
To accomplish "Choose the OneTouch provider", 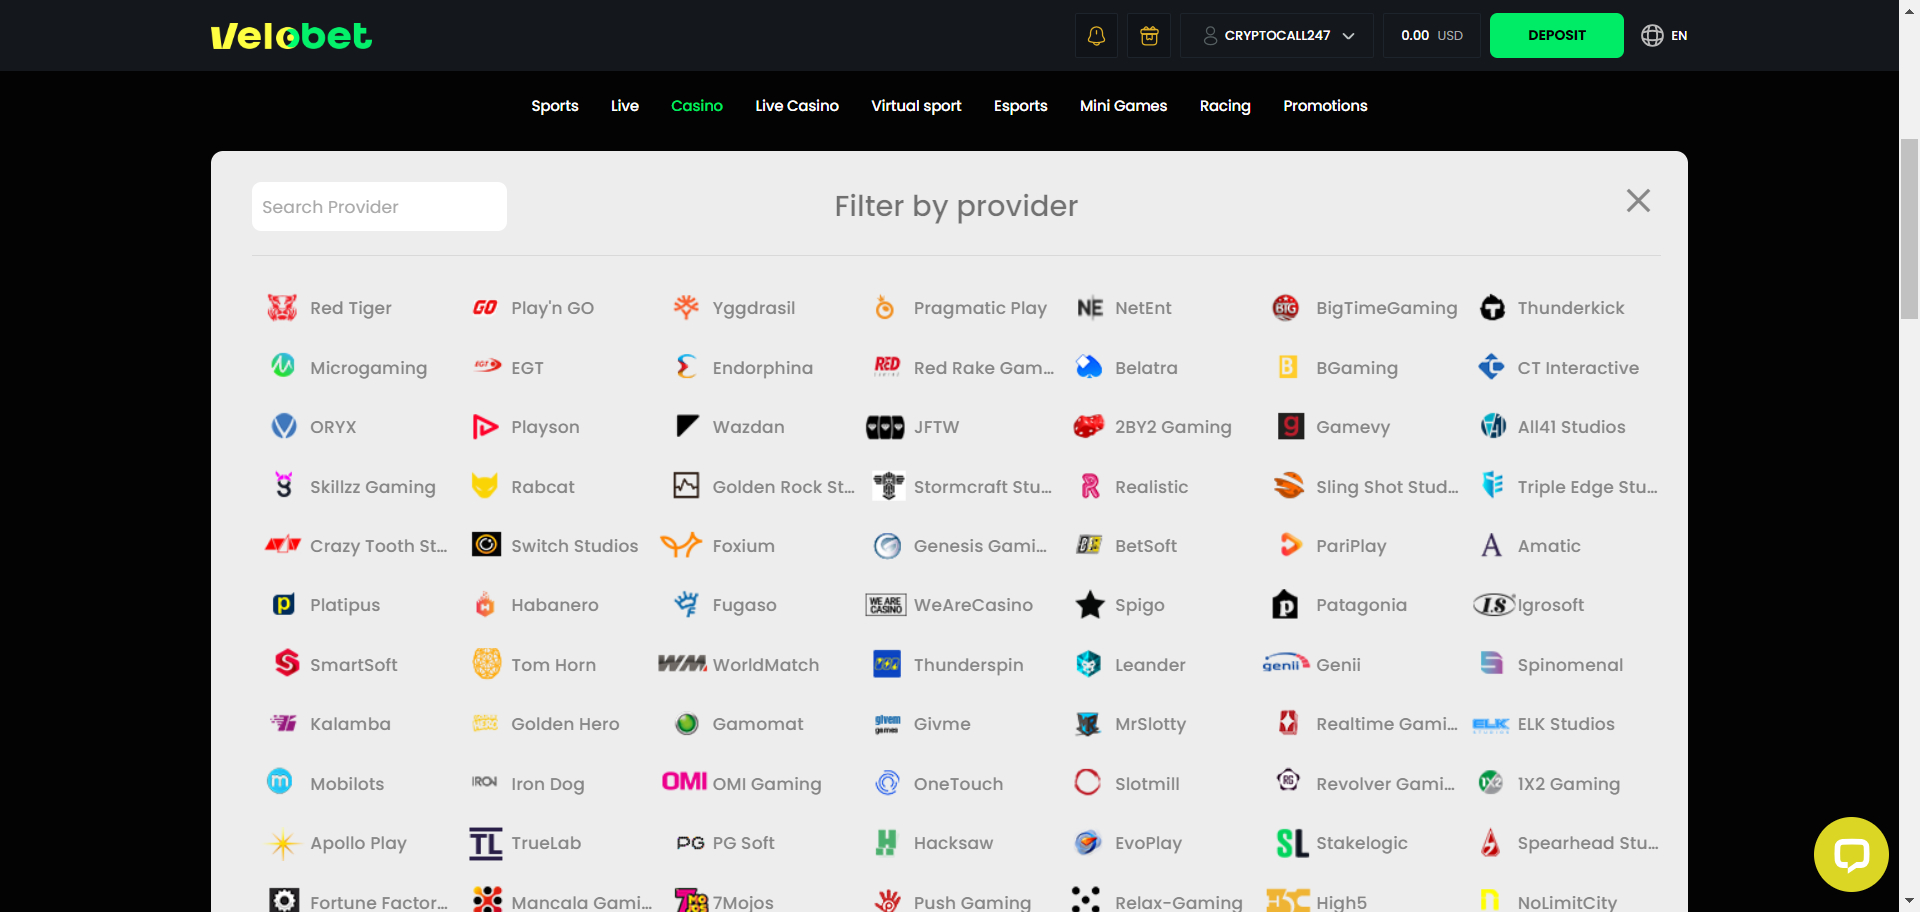I will point(940,784).
